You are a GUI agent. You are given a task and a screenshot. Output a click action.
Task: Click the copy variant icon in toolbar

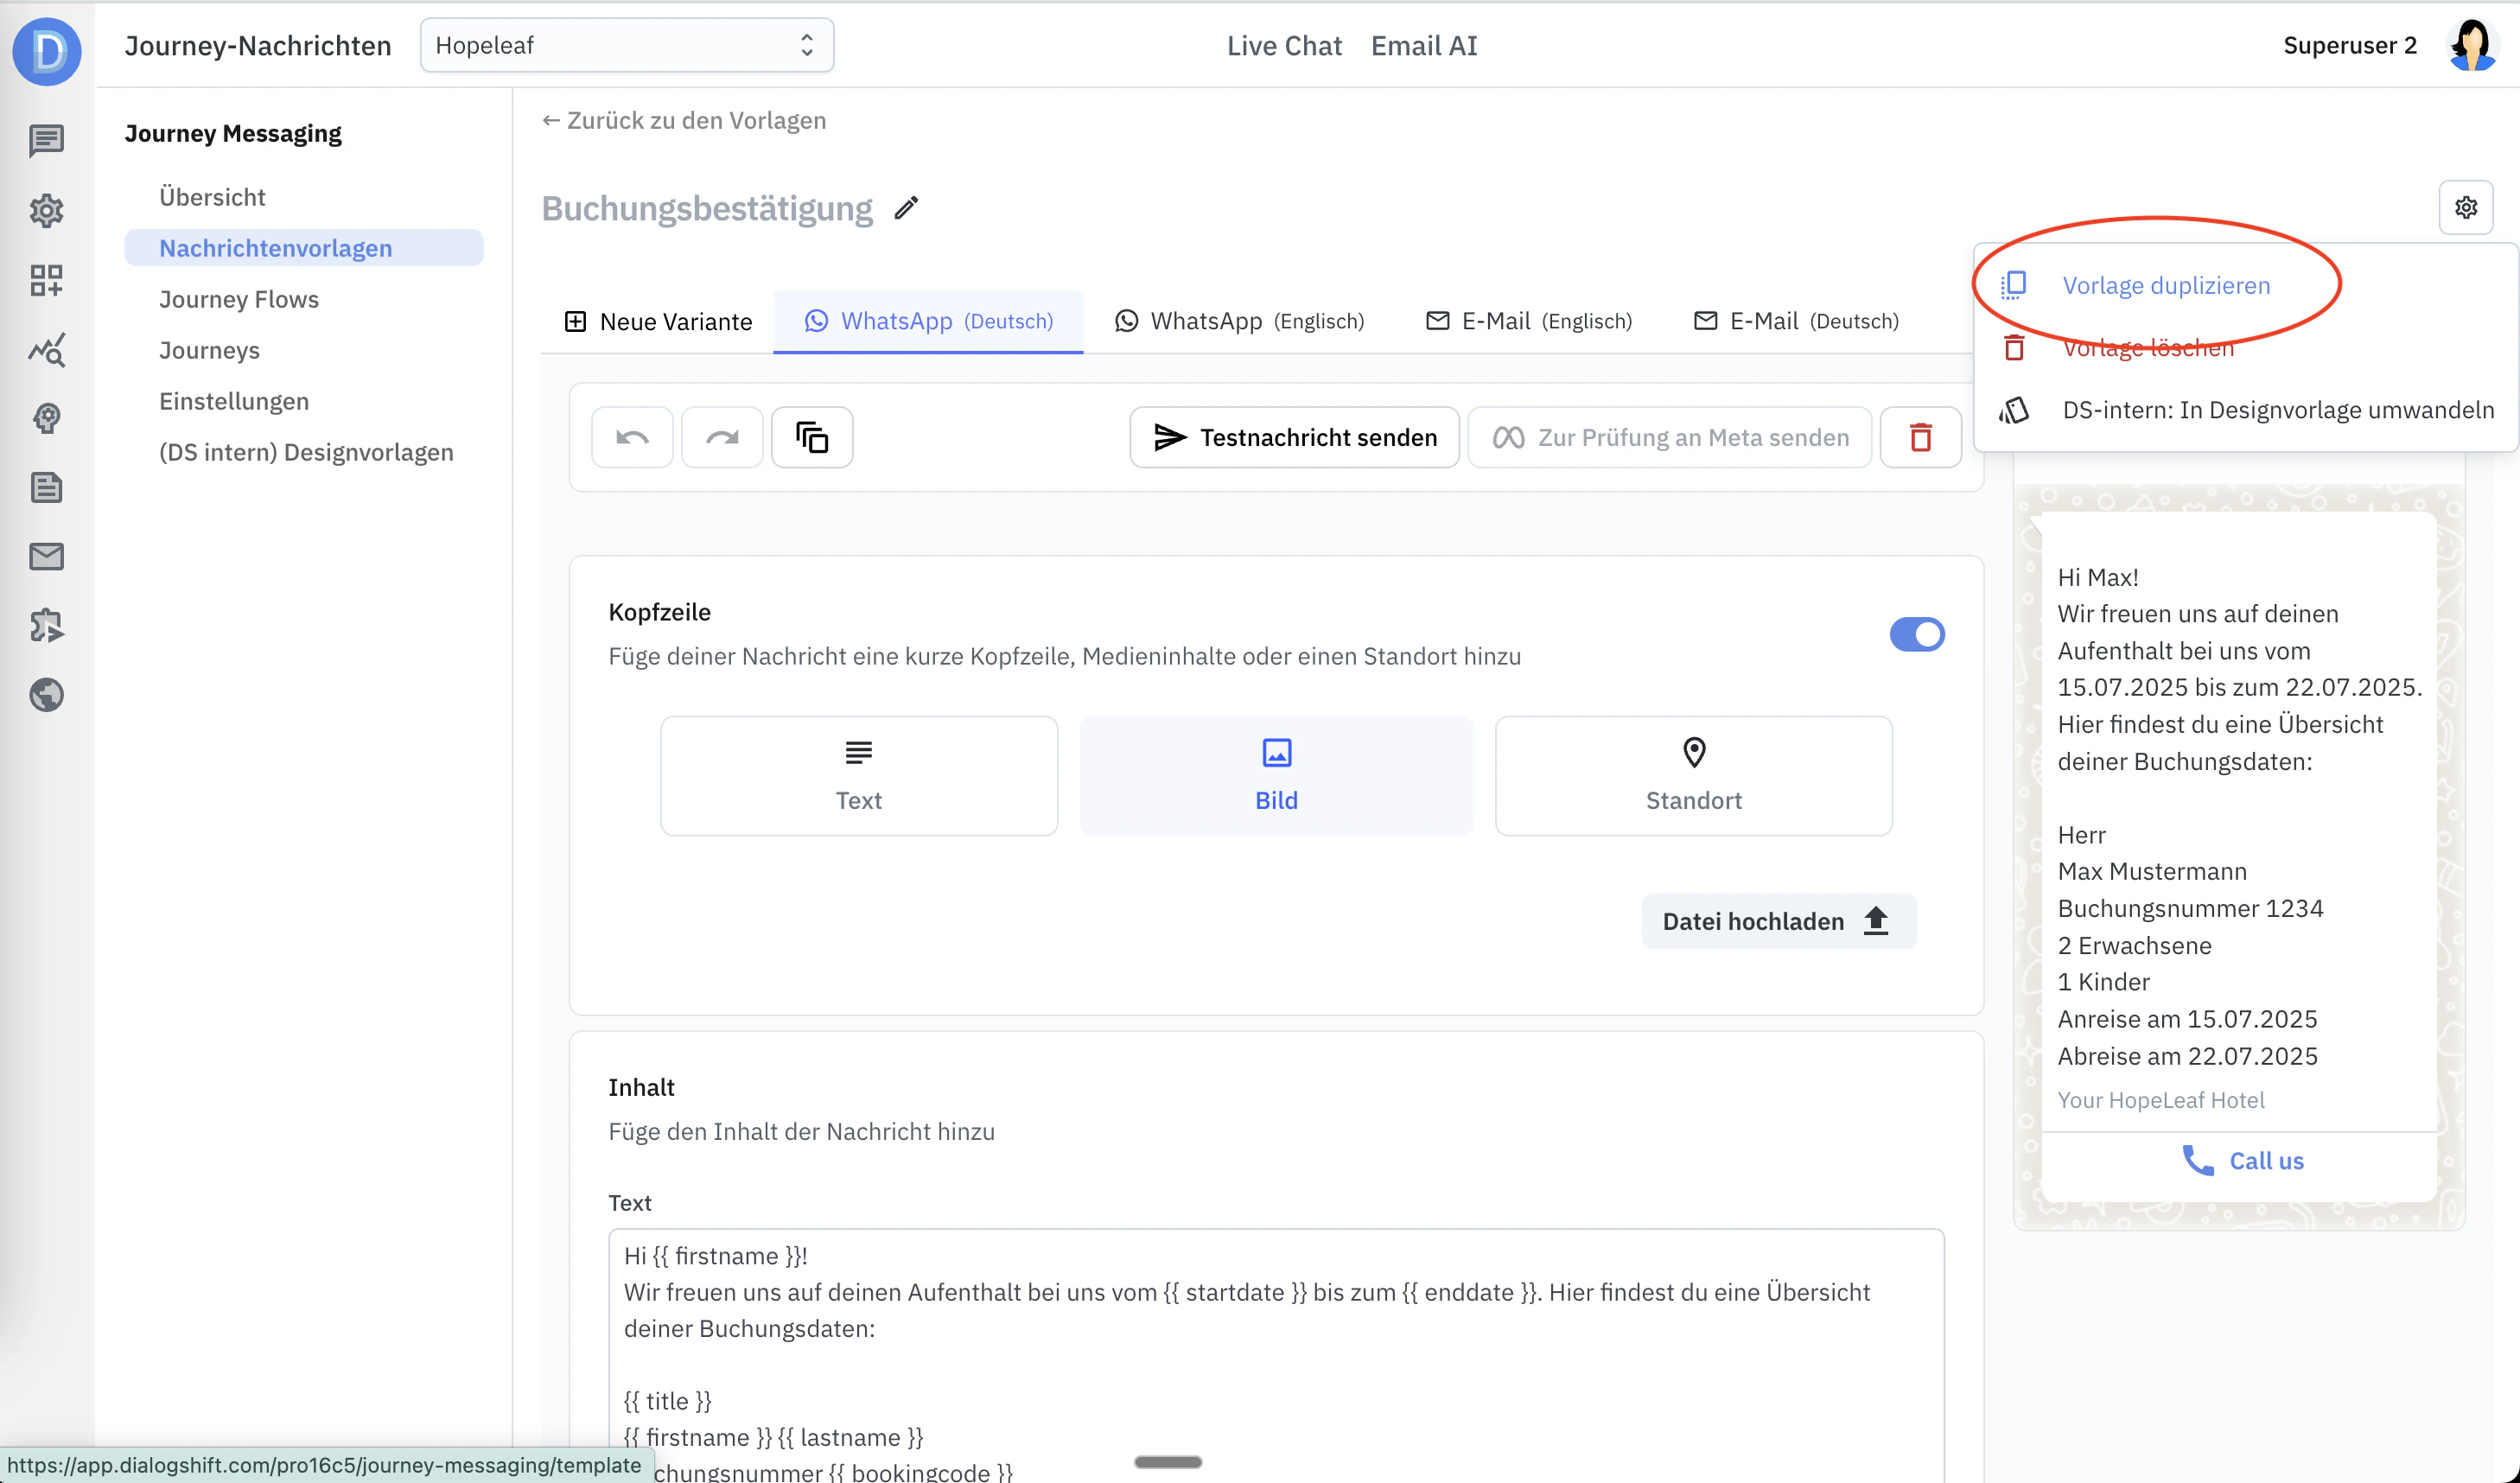811,437
